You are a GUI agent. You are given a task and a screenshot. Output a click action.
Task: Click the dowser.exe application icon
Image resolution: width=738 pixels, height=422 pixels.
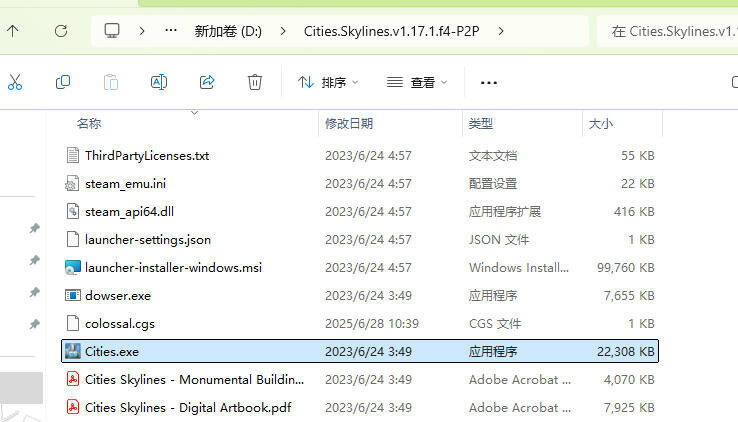[x=72, y=295]
